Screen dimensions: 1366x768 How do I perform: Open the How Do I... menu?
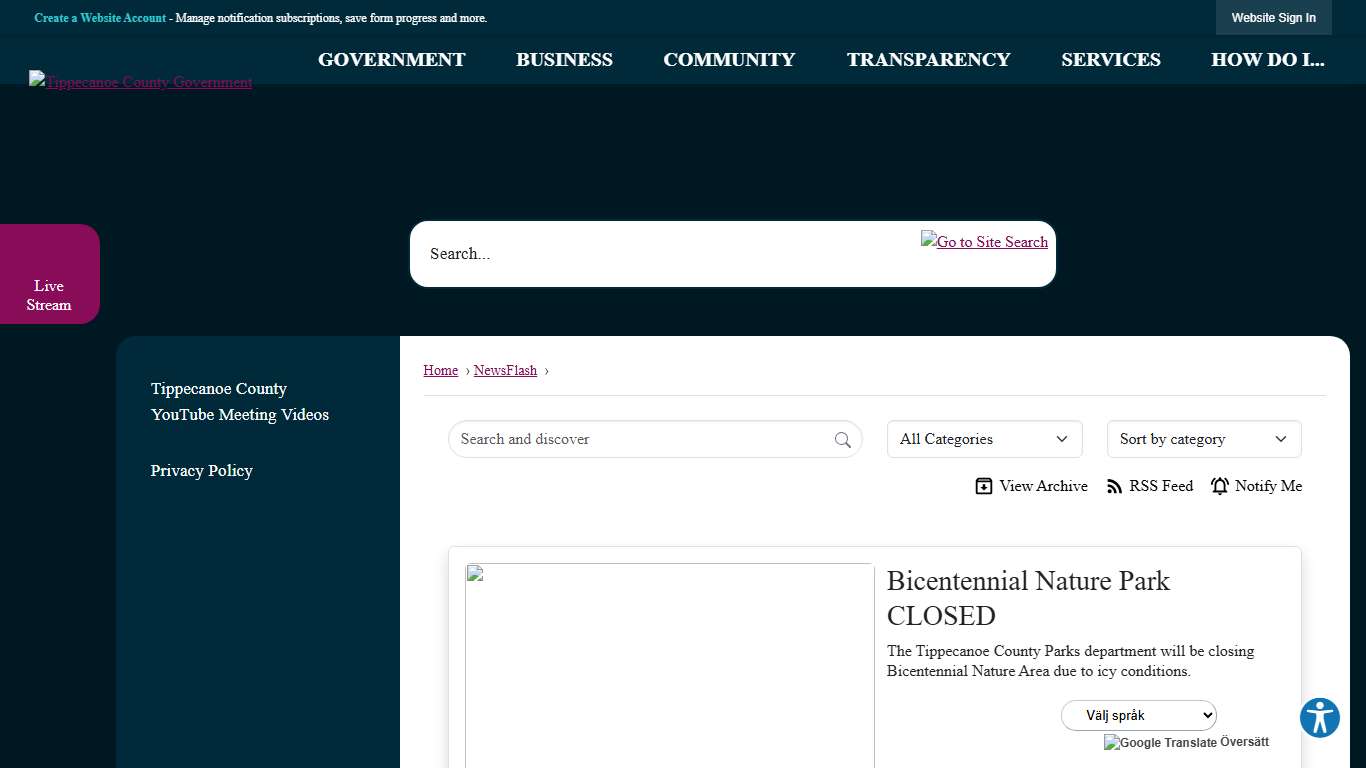click(x=1267, y=60)
